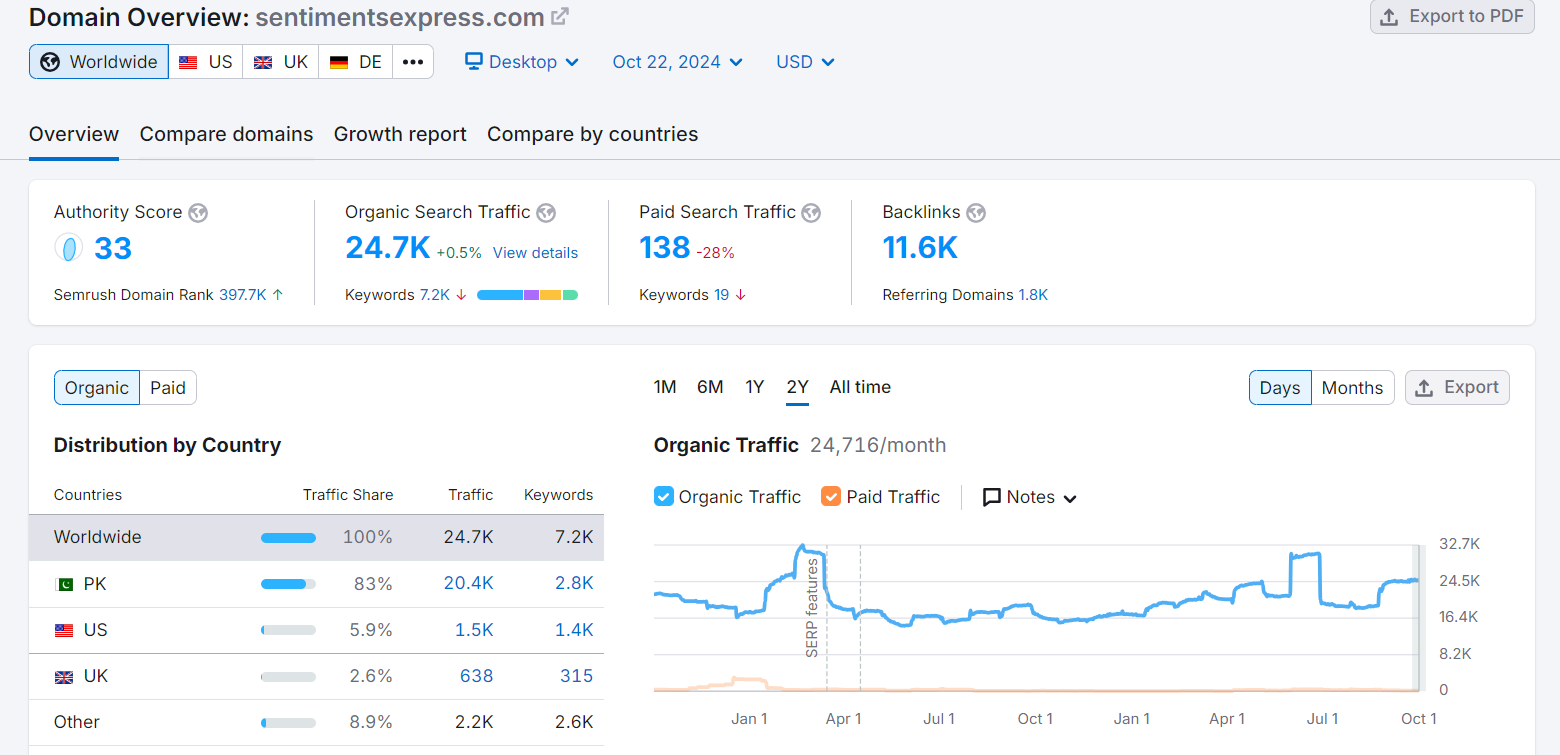Click the globe icon next to Authority Score
Image resolution: width=1560 pixels, height=755 pixels.
(198, 213)
